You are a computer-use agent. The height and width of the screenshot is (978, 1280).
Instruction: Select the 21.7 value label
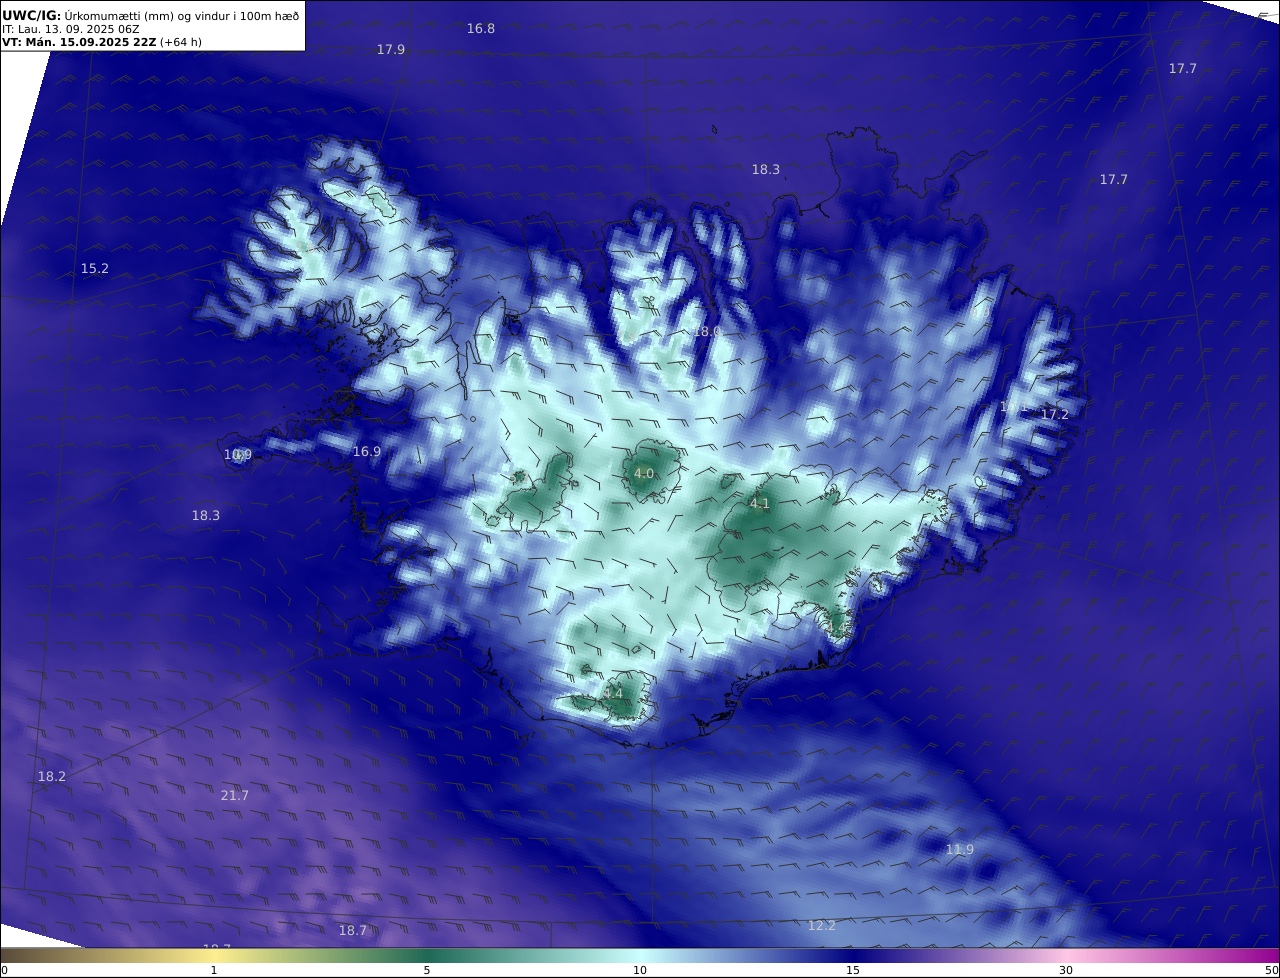coord(235,795)
